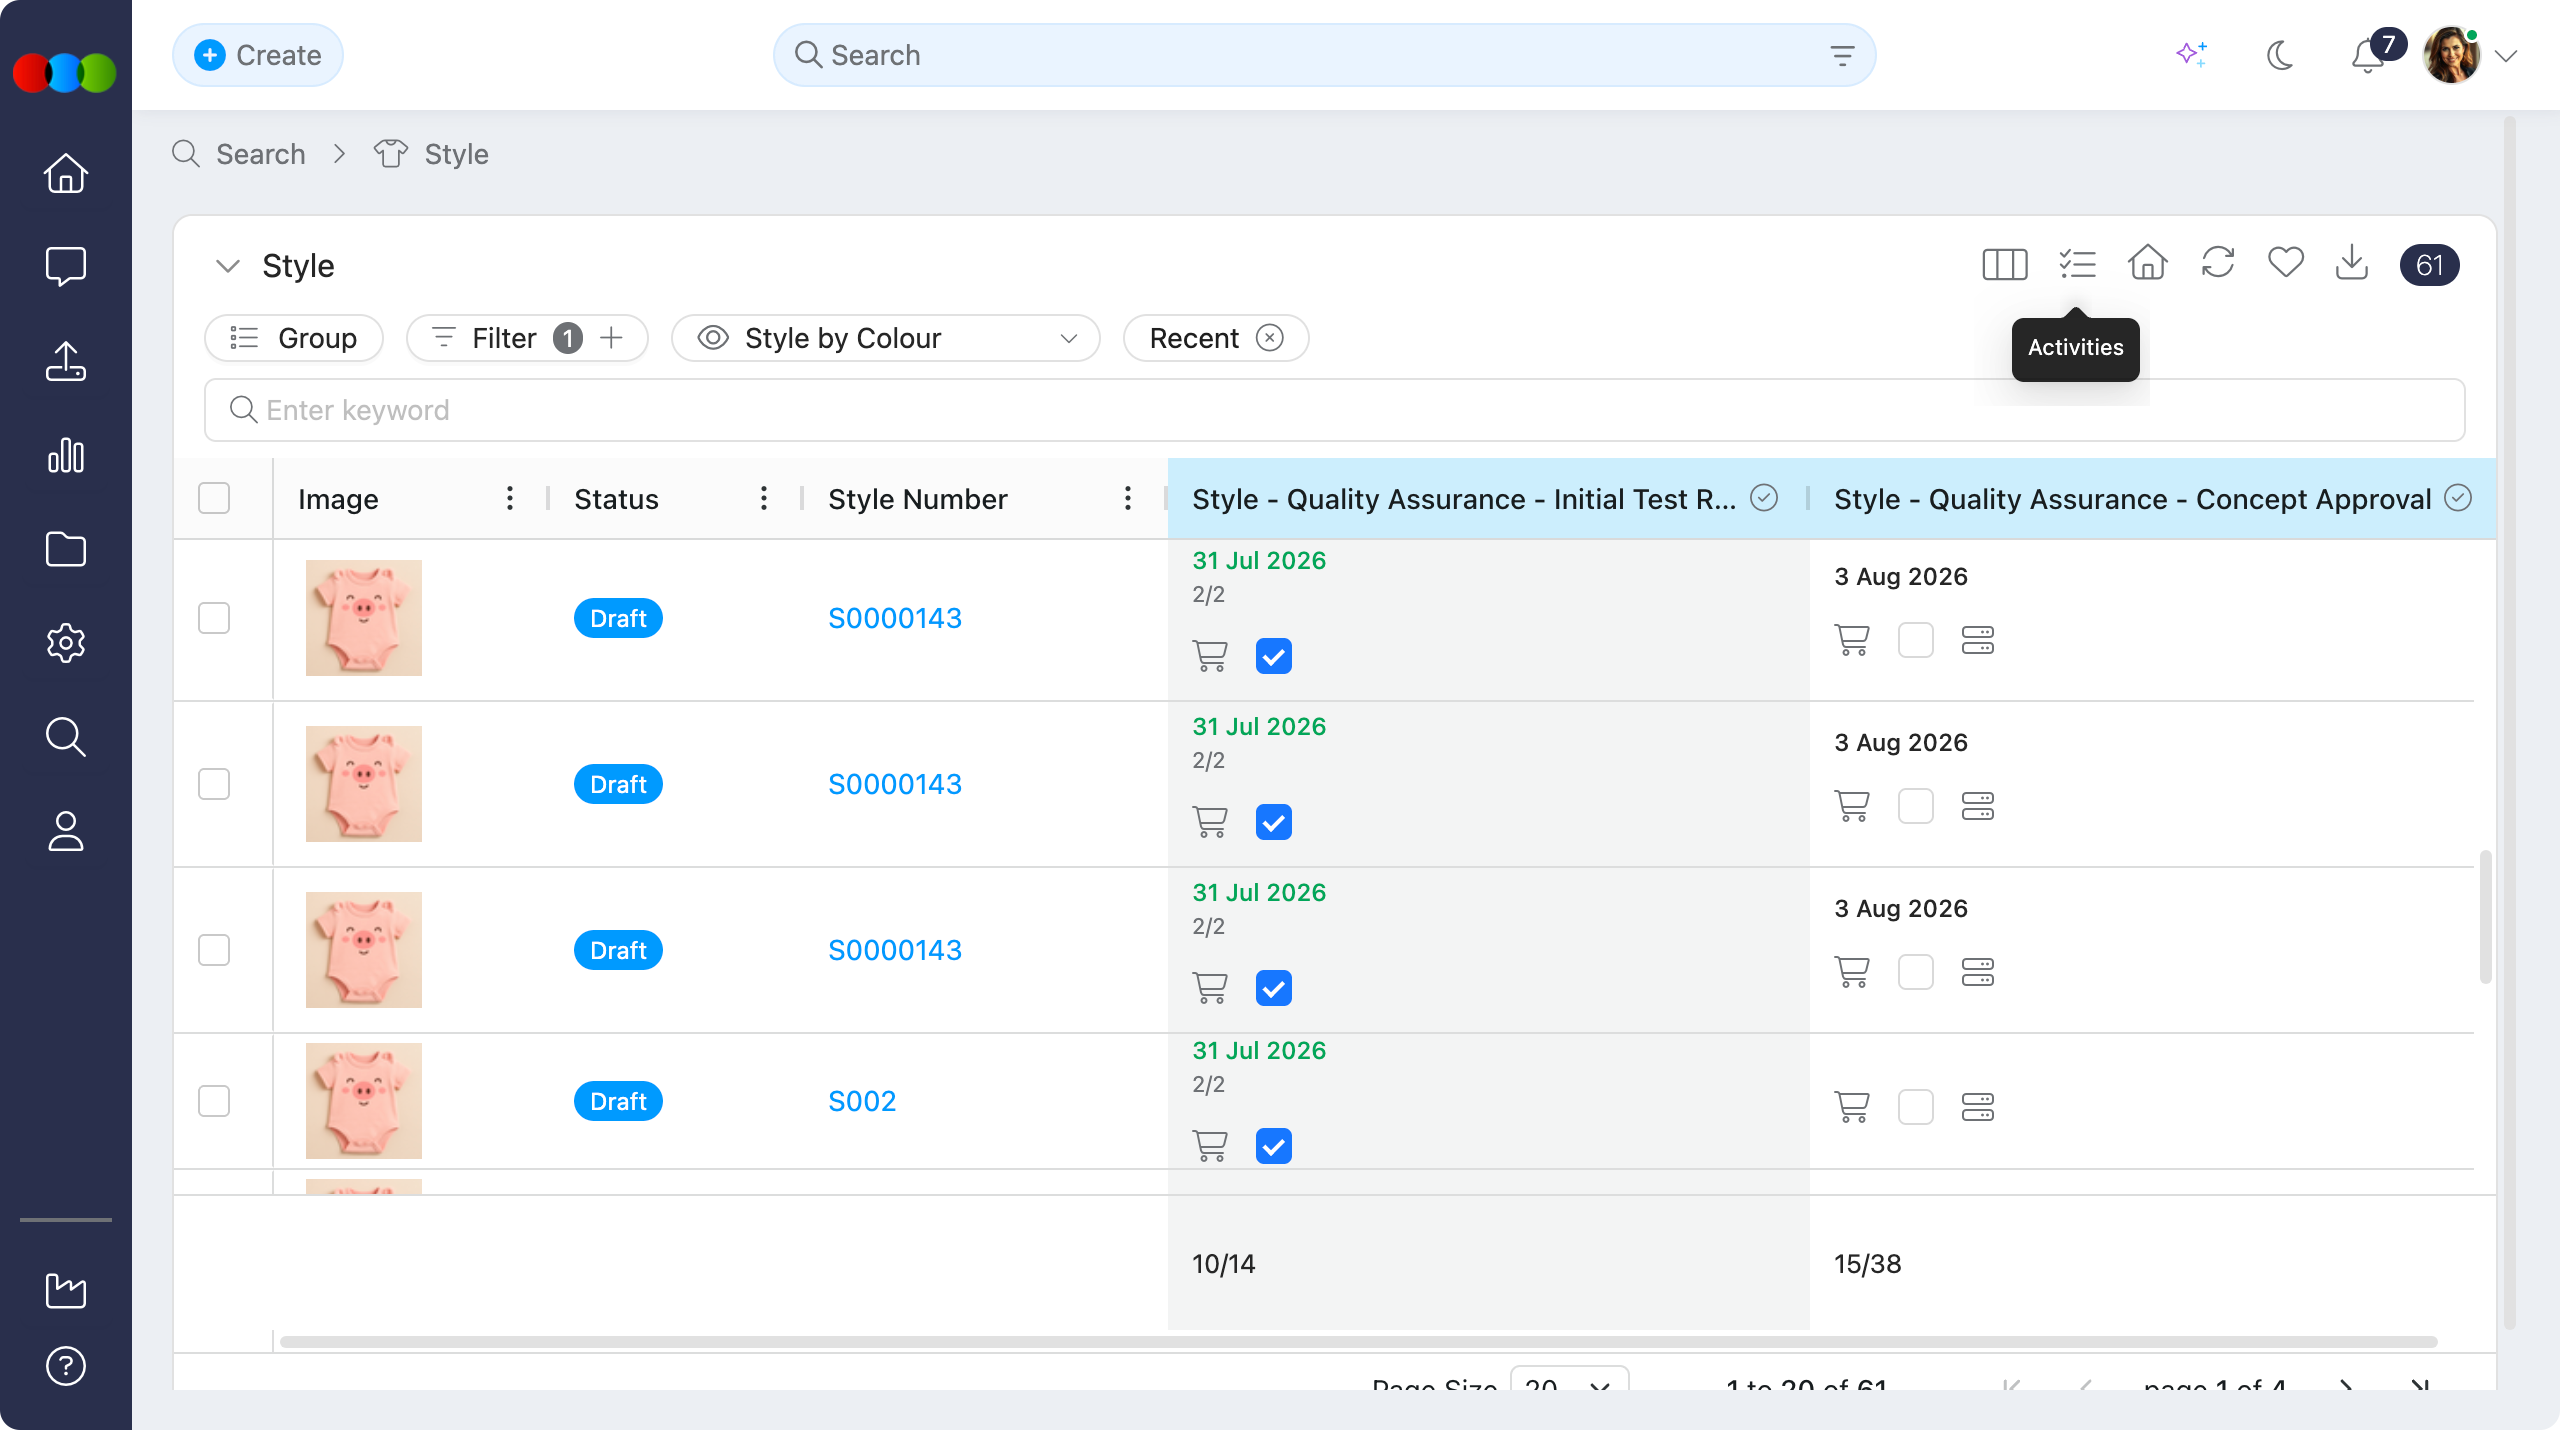Select the first S0000143 row checkbox
Viewport: 2560px width, 1430px height.
point(214,618)
